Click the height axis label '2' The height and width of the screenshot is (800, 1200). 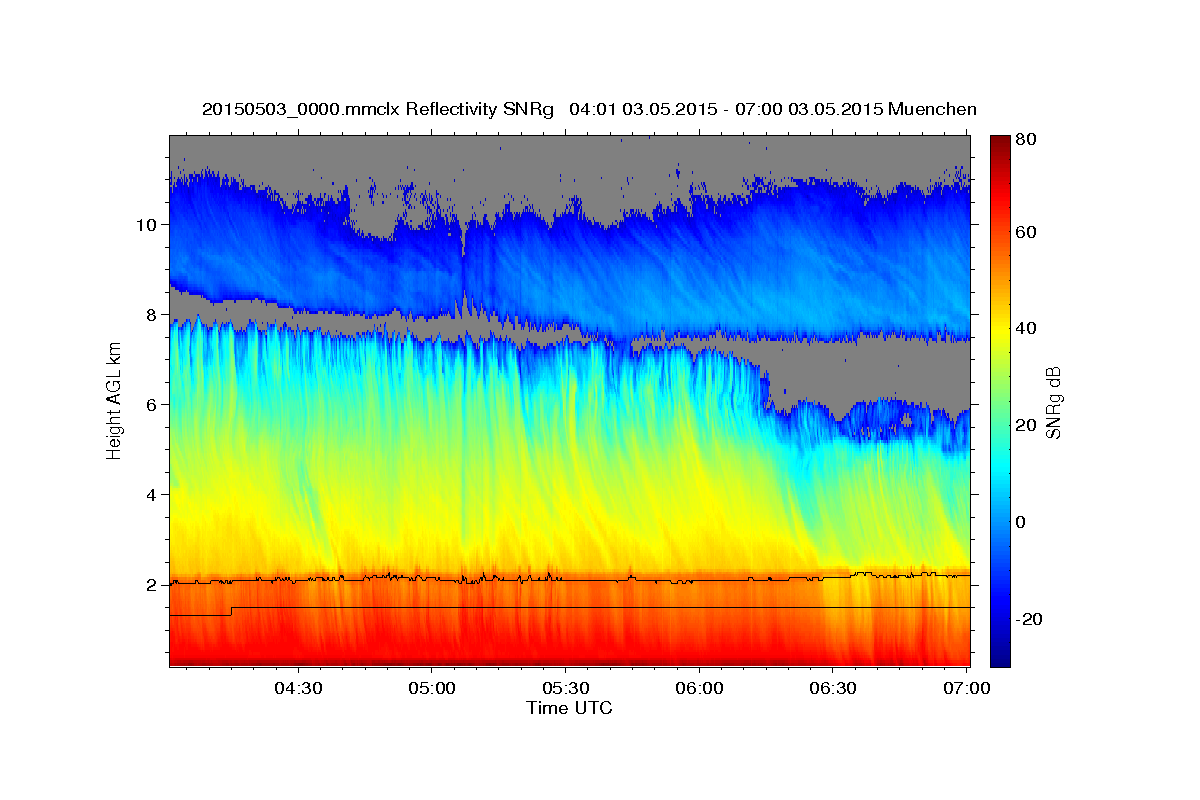[150, 584]
